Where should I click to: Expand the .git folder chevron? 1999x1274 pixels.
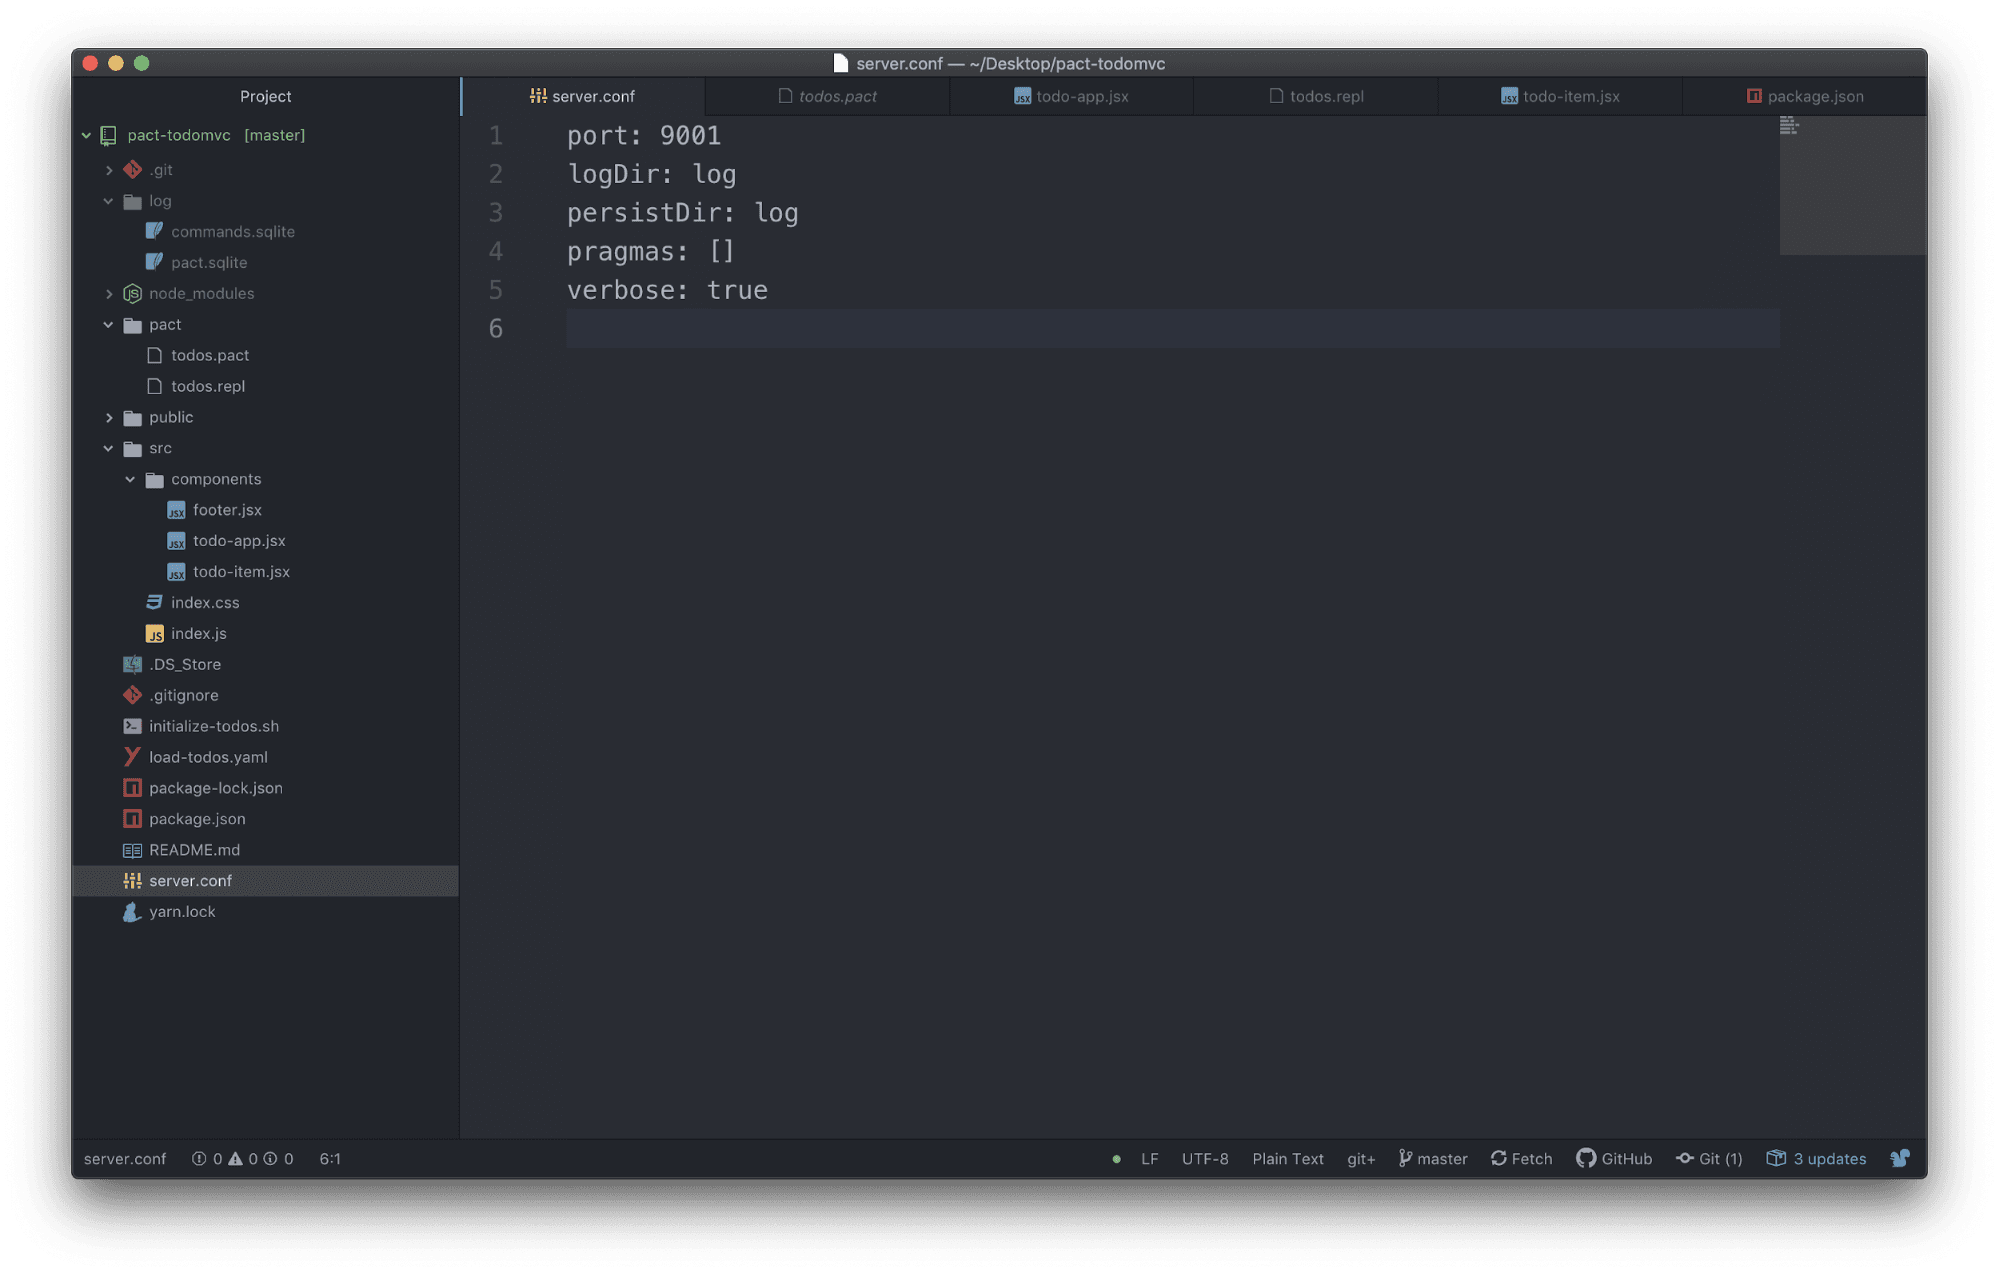tap(109, 170)
